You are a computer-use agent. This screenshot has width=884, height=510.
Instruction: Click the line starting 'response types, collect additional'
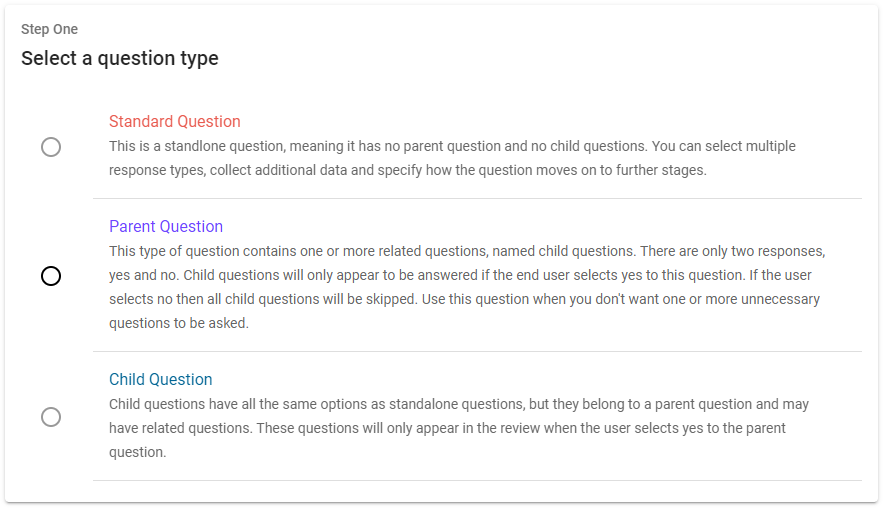tap(407, 170)
